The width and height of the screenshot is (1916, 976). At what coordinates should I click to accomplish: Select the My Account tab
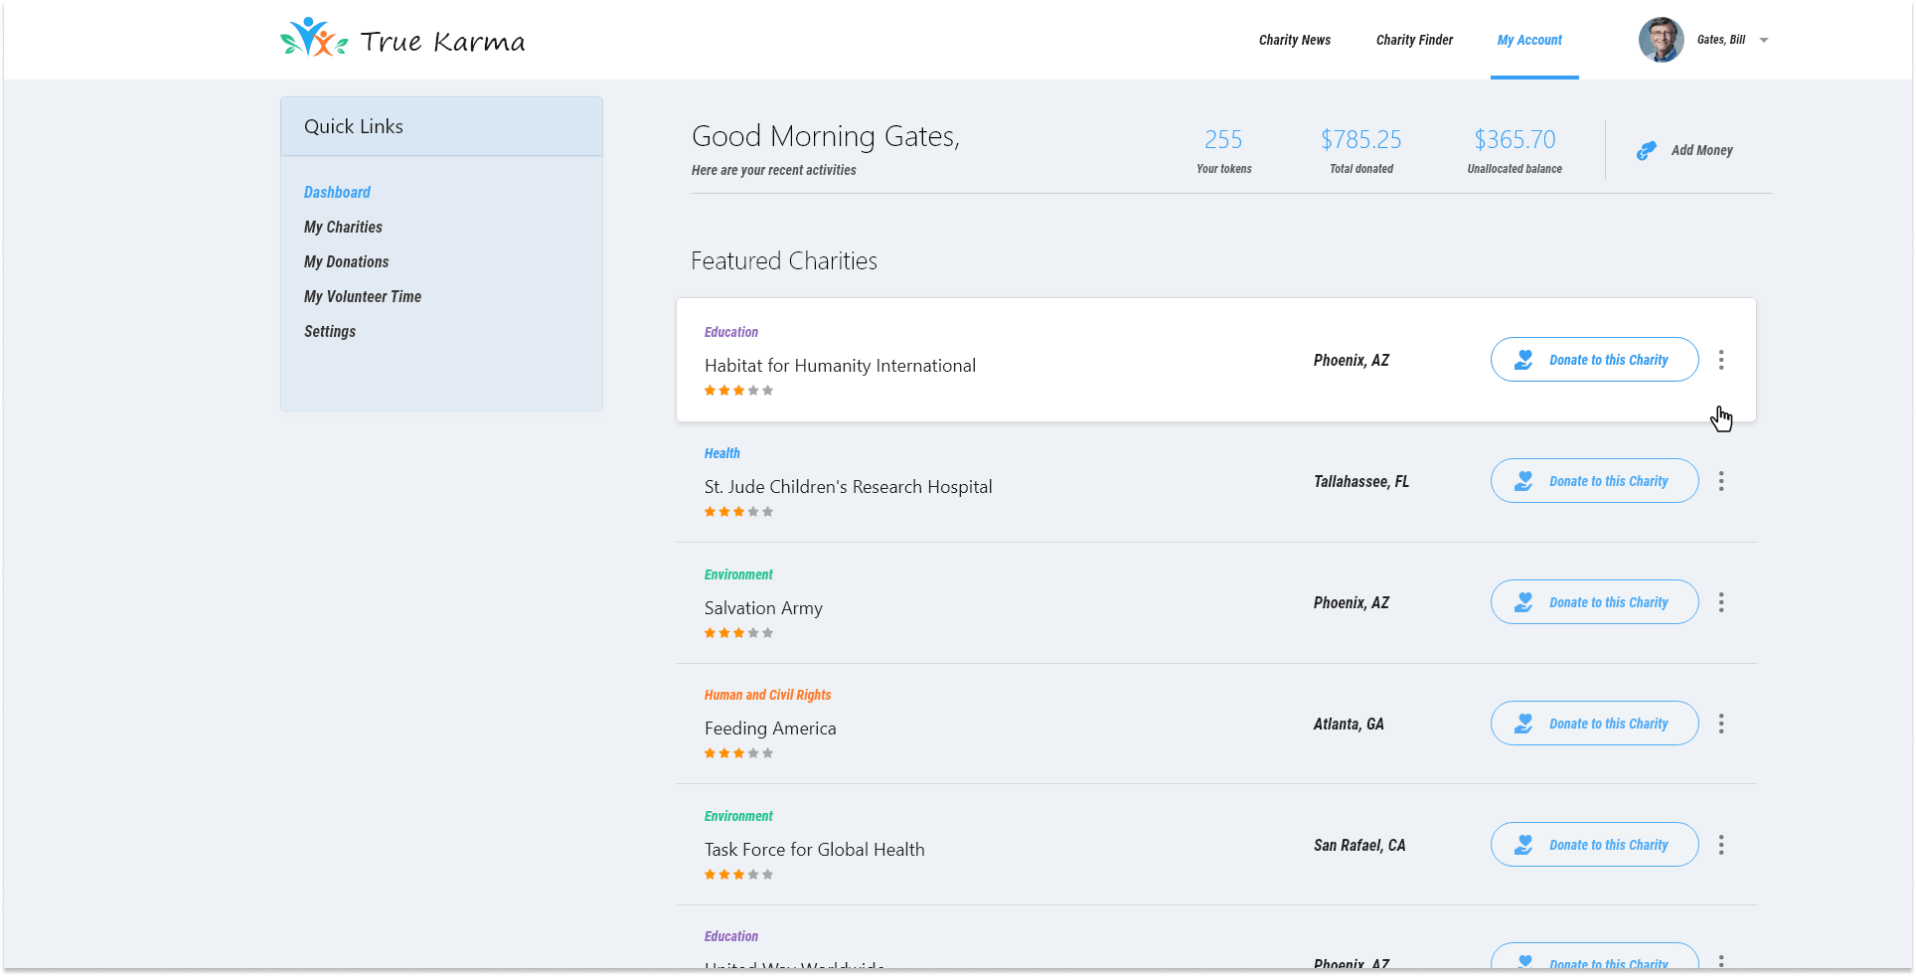[x=1529, y=40]
